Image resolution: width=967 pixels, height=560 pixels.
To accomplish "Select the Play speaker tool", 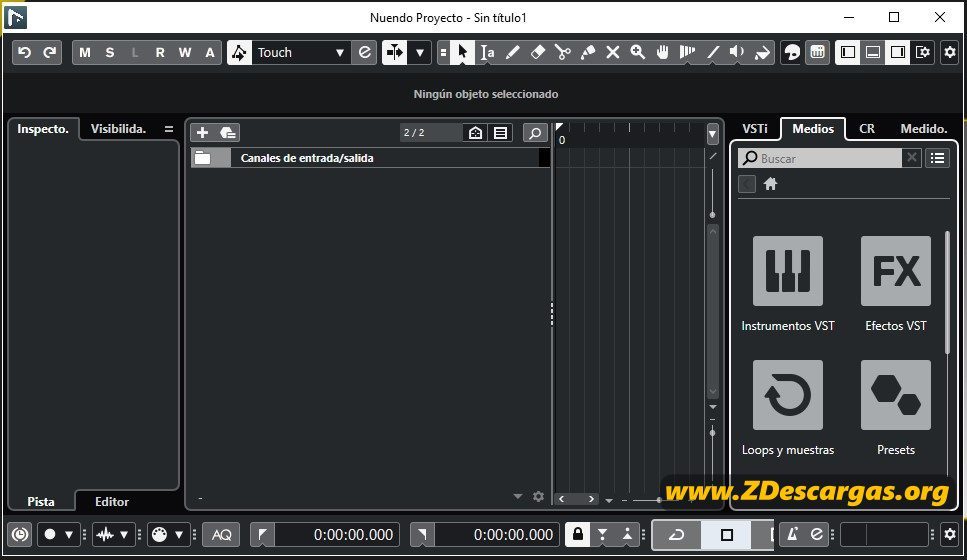I will tap(738, 52).
